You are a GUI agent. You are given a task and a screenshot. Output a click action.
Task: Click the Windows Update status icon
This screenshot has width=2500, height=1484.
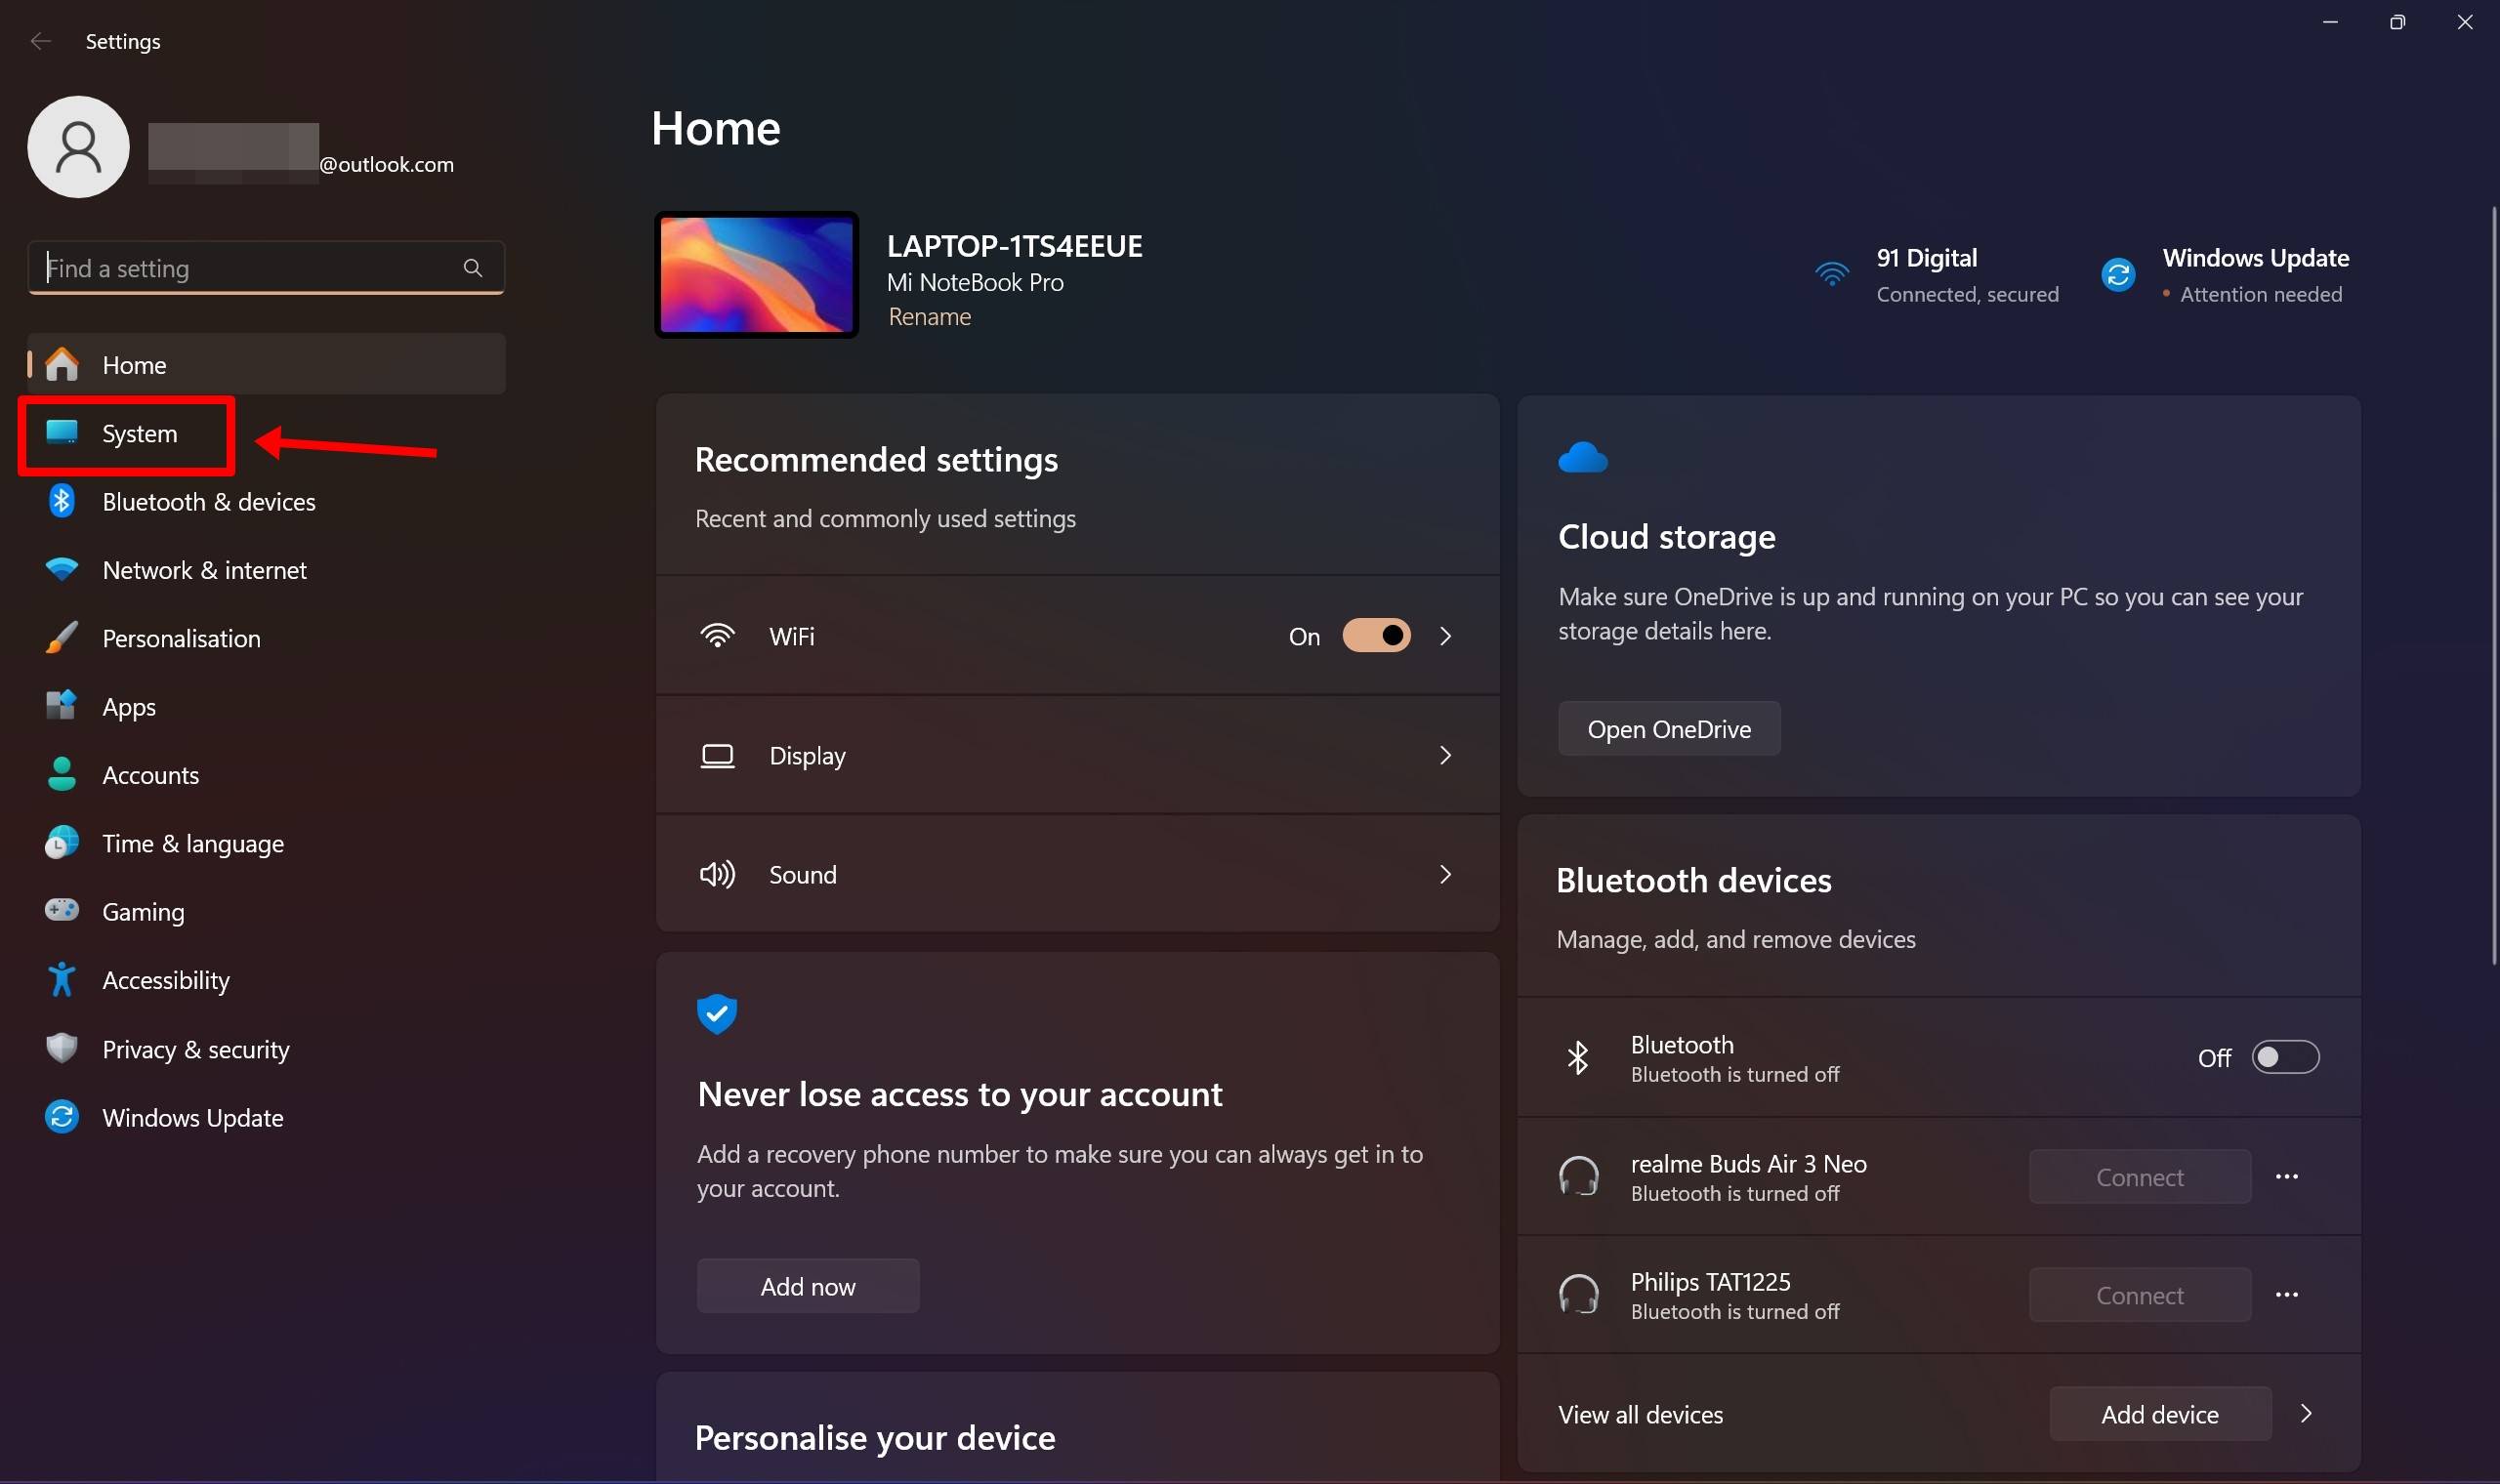tap(2117, 273)
